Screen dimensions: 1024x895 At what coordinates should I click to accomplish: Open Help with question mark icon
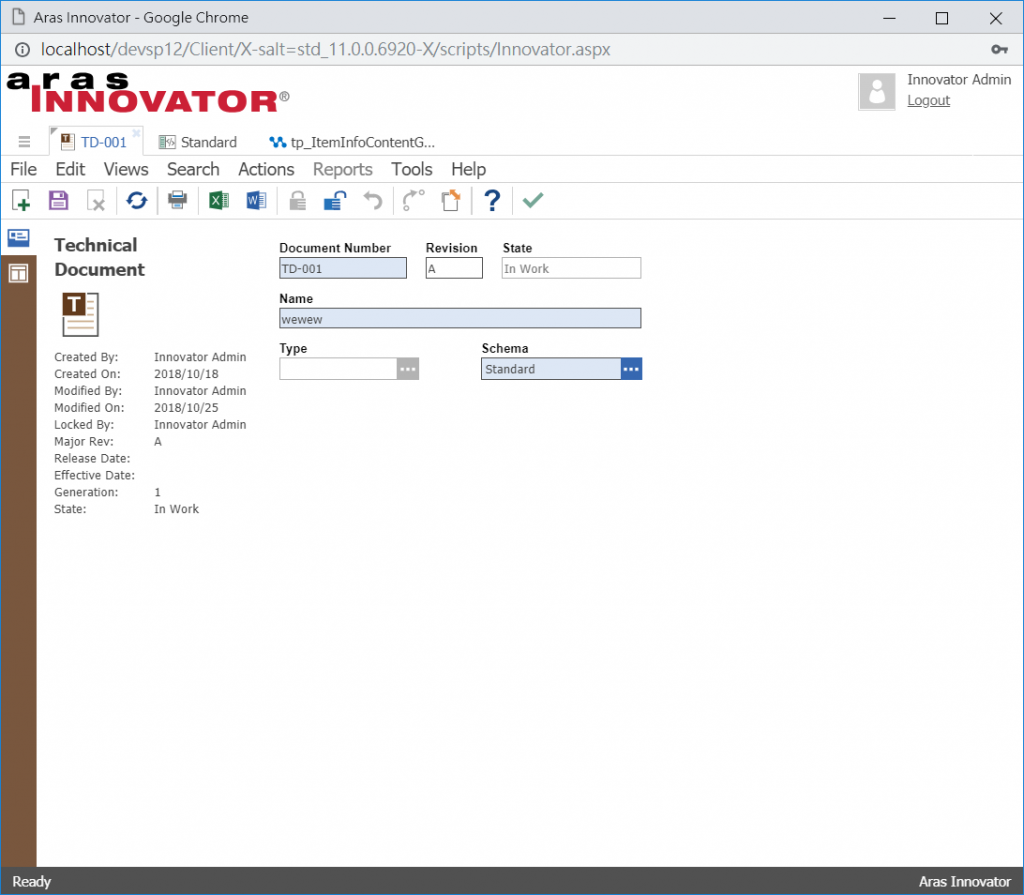pyautogui.click(x=492, y=201)
